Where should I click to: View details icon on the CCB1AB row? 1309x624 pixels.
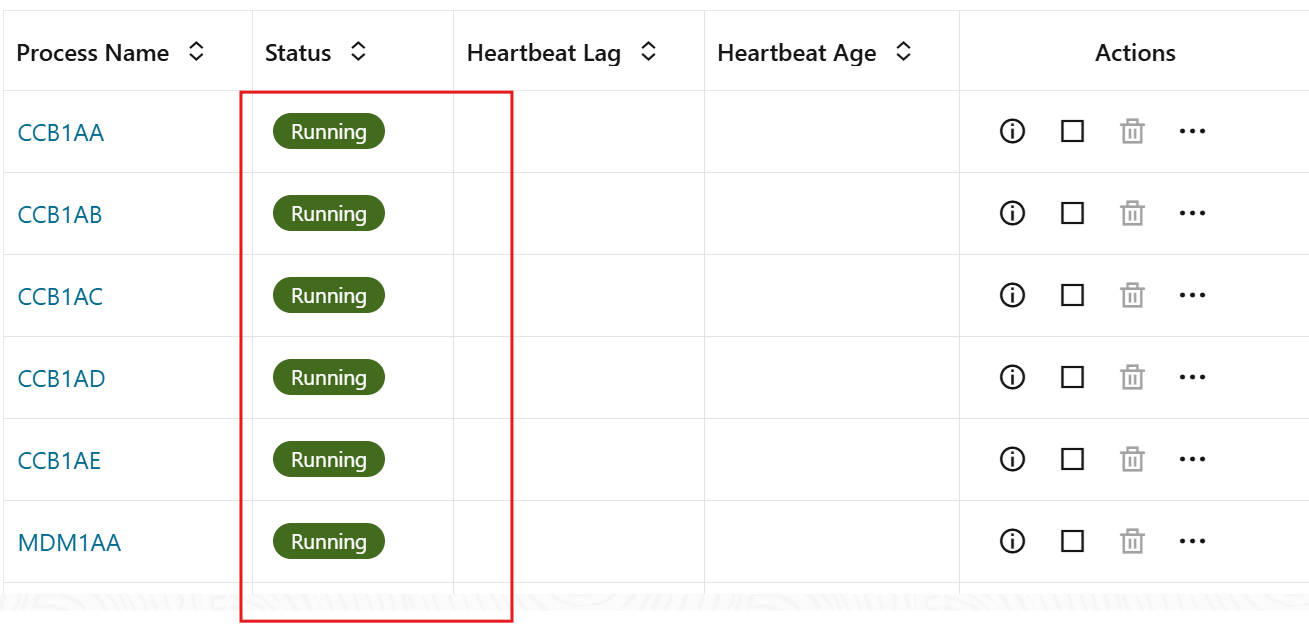tap(1011, 213)
